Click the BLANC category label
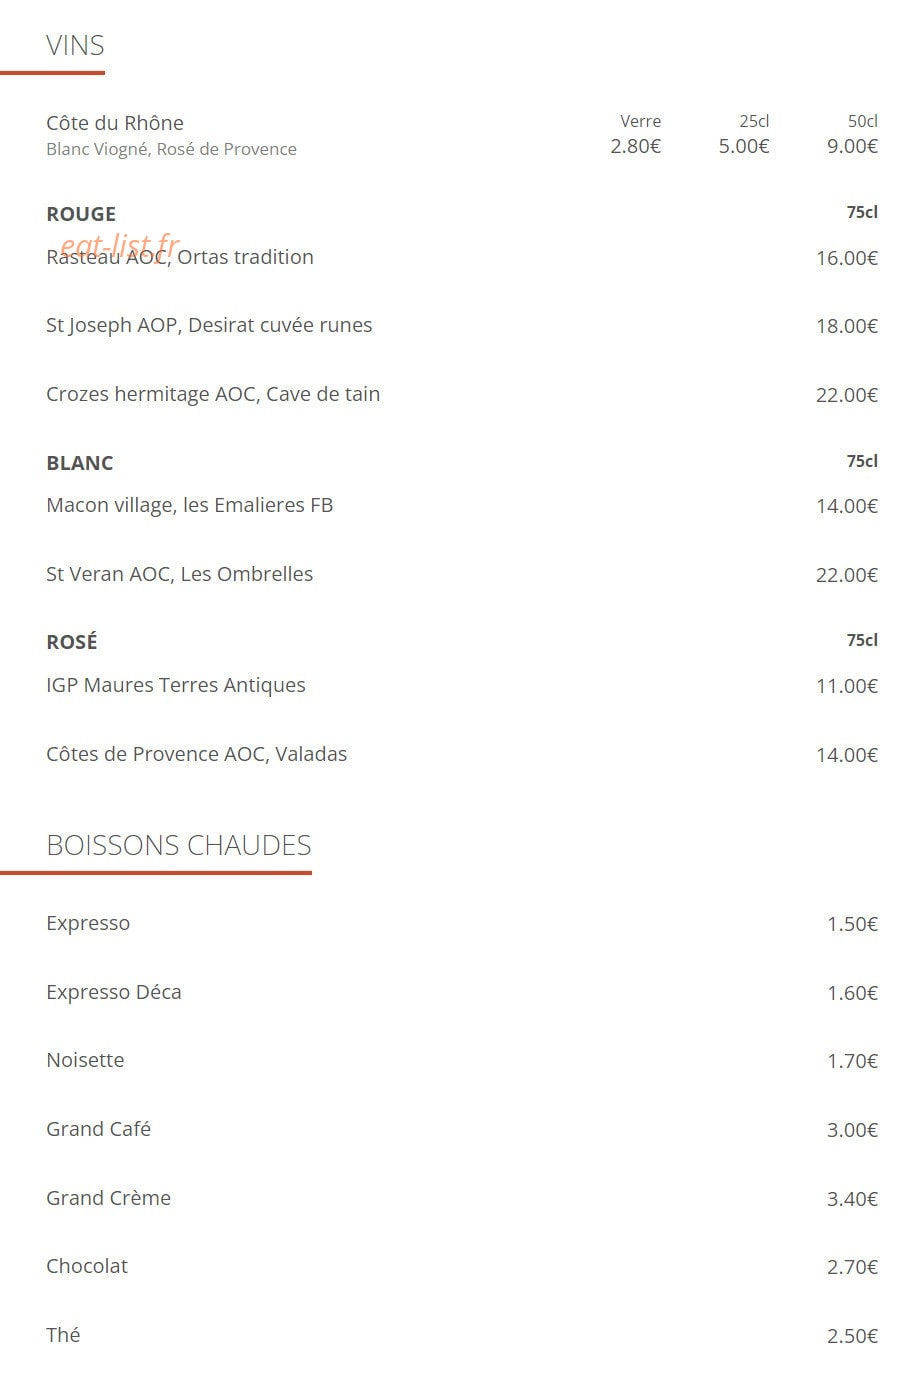908x1391 pixels. pyautogui.click(x=80, y=463)
